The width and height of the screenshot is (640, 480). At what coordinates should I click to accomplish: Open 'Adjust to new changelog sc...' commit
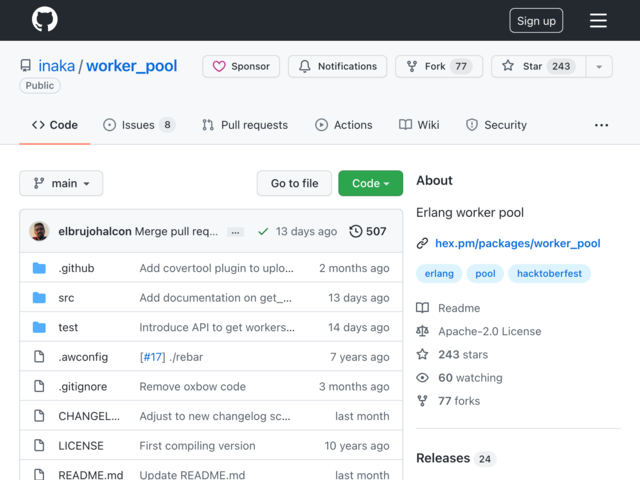(215, 416)
